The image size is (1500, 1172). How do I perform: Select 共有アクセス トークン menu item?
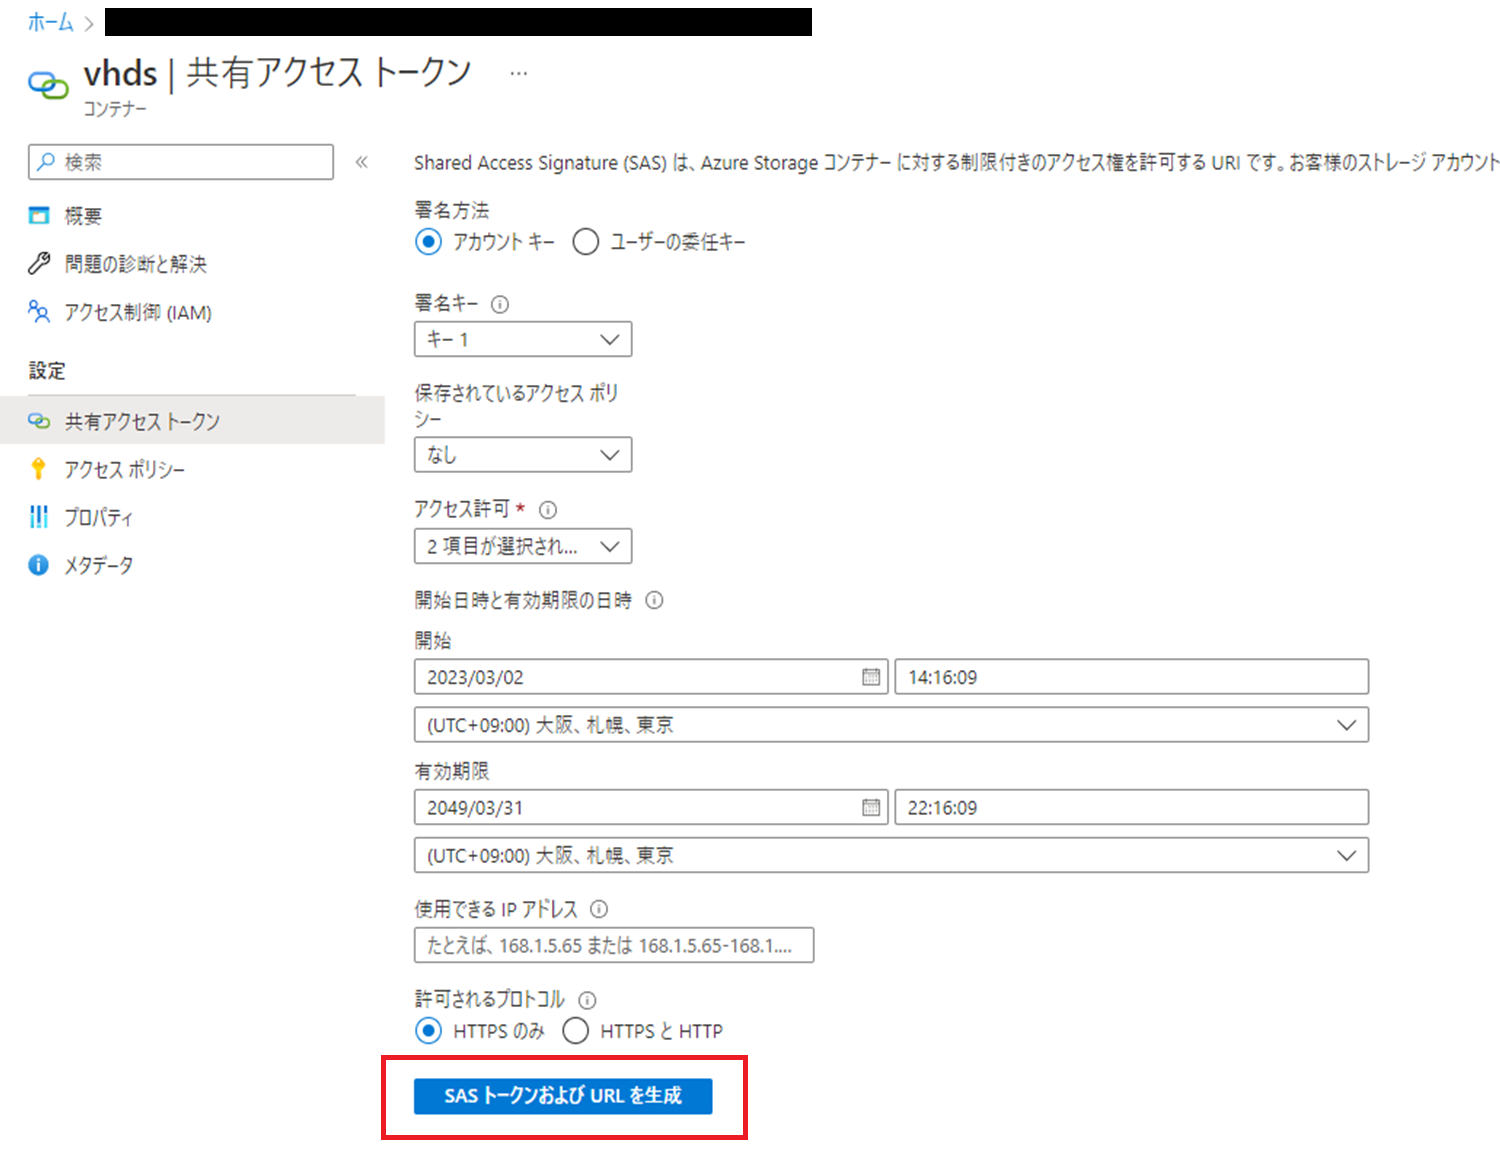point(192,421)
